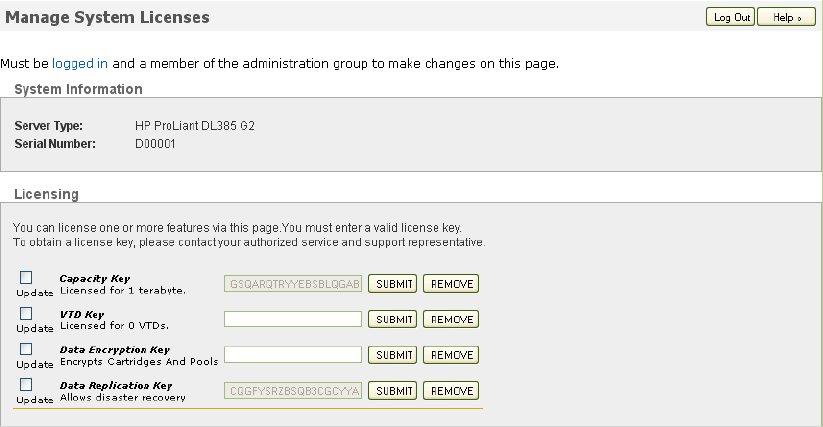Click the Capacity Key input field
The image size is (823, 427).
tap(292, 284)
